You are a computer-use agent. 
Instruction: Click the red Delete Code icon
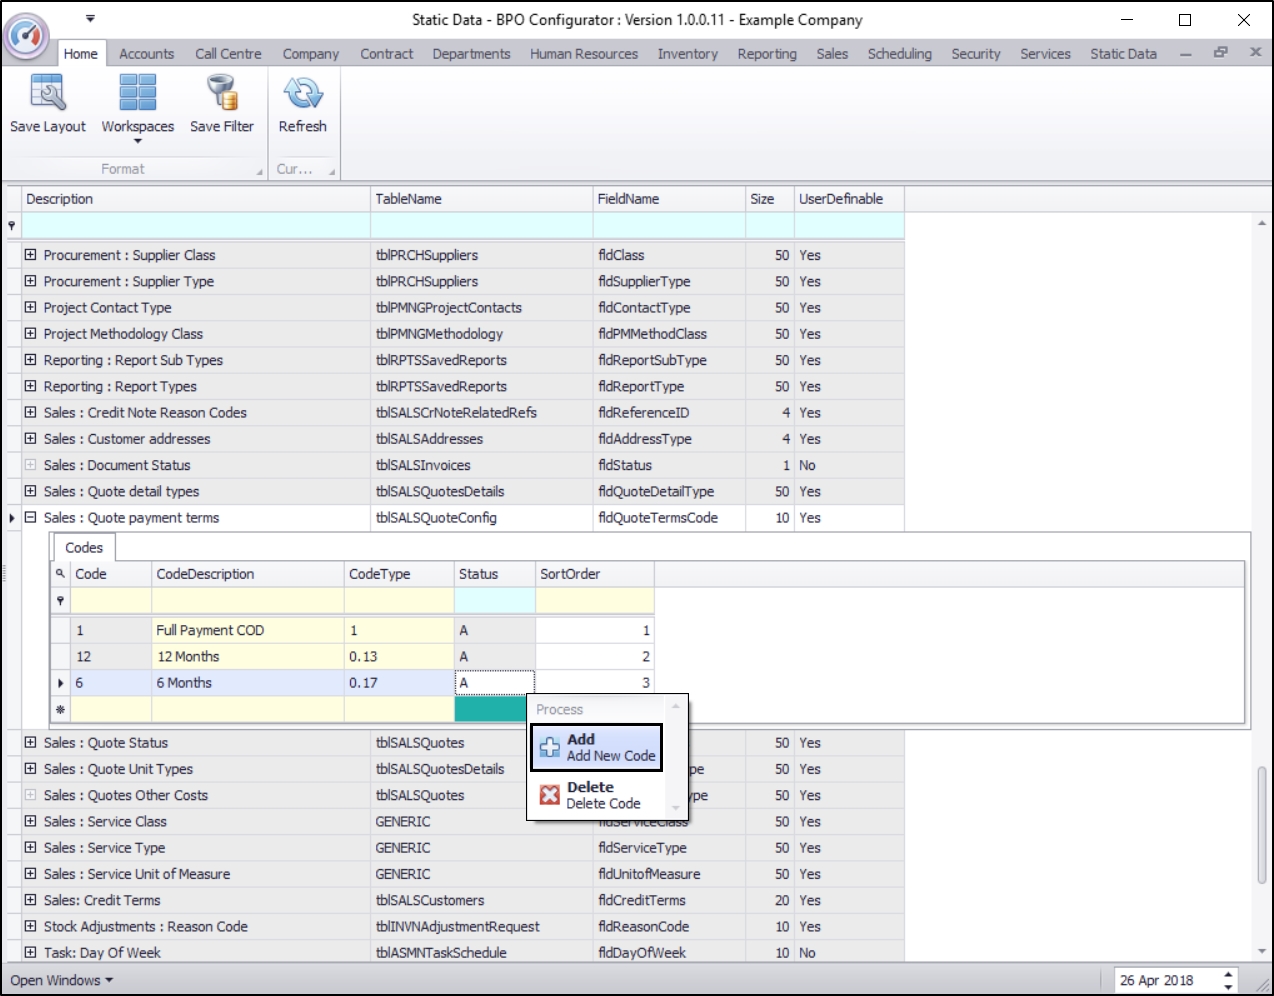tap(550, 795)
